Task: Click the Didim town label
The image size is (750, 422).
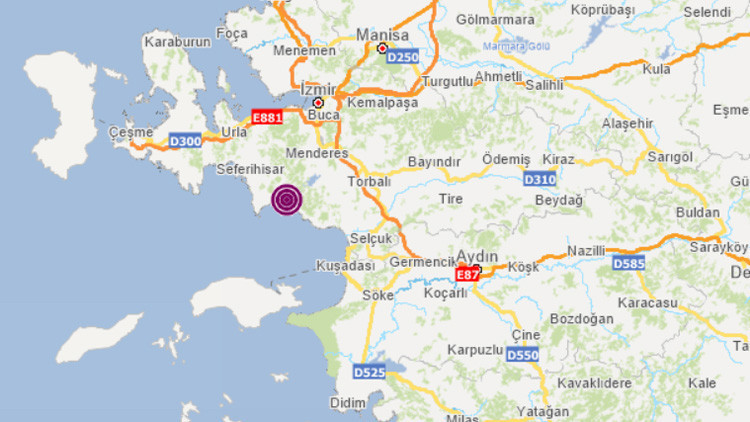Action: tap(348, 403)
